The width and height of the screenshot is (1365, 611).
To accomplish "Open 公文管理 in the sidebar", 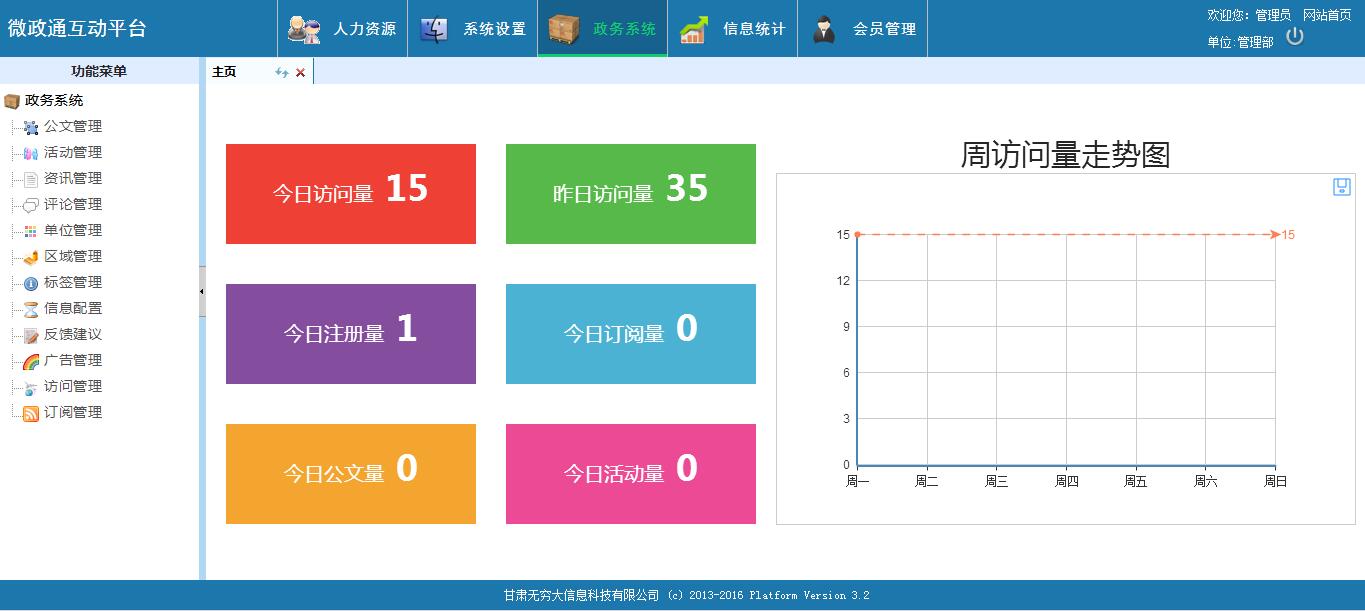I will pyautogui.click(x=72, y=126).
